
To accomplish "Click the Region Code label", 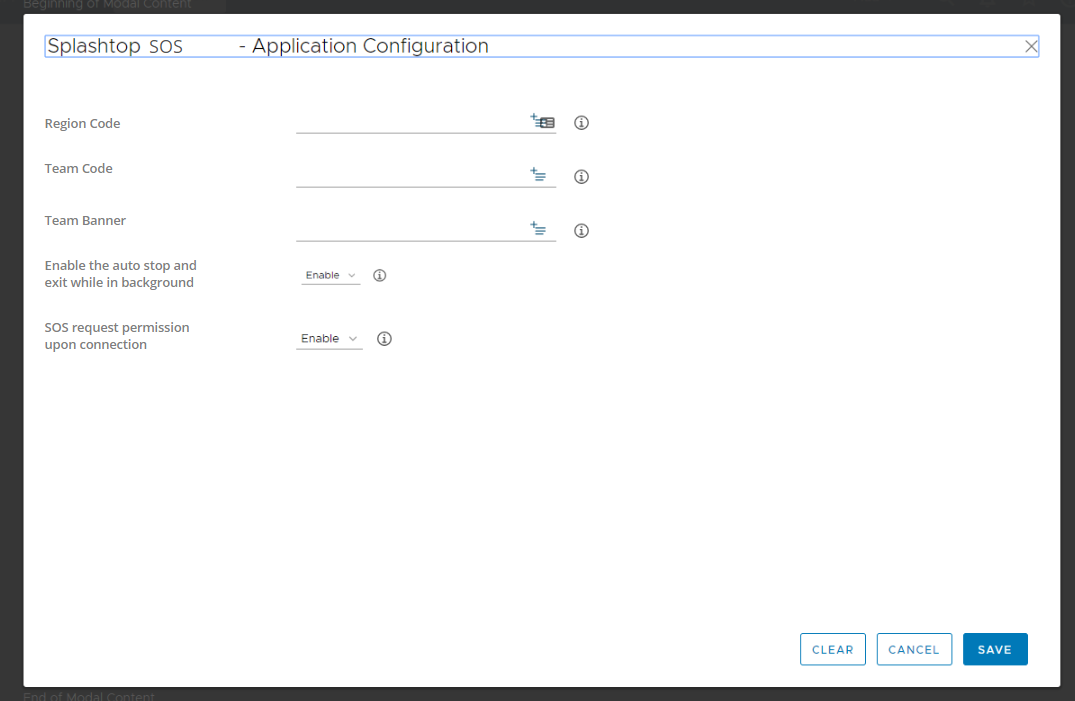I will click(x=82, y=123).
